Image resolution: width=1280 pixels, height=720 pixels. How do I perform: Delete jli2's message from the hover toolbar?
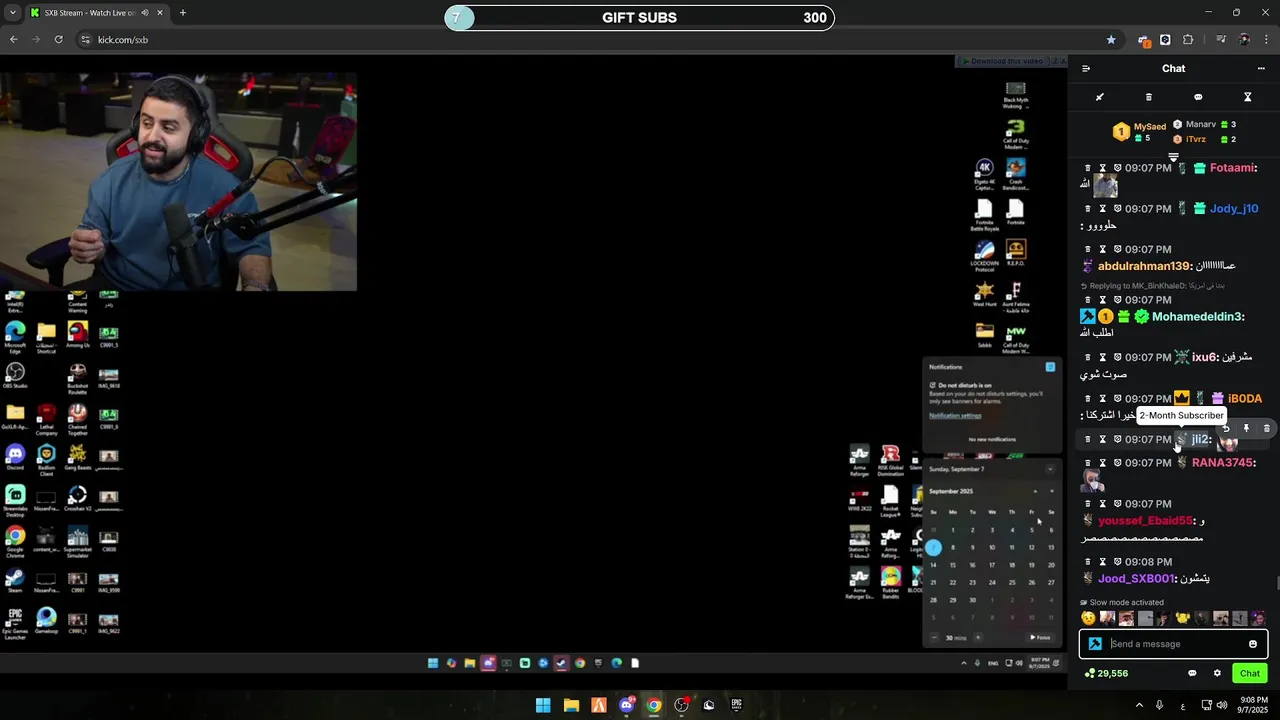[x=1266, y=429]
